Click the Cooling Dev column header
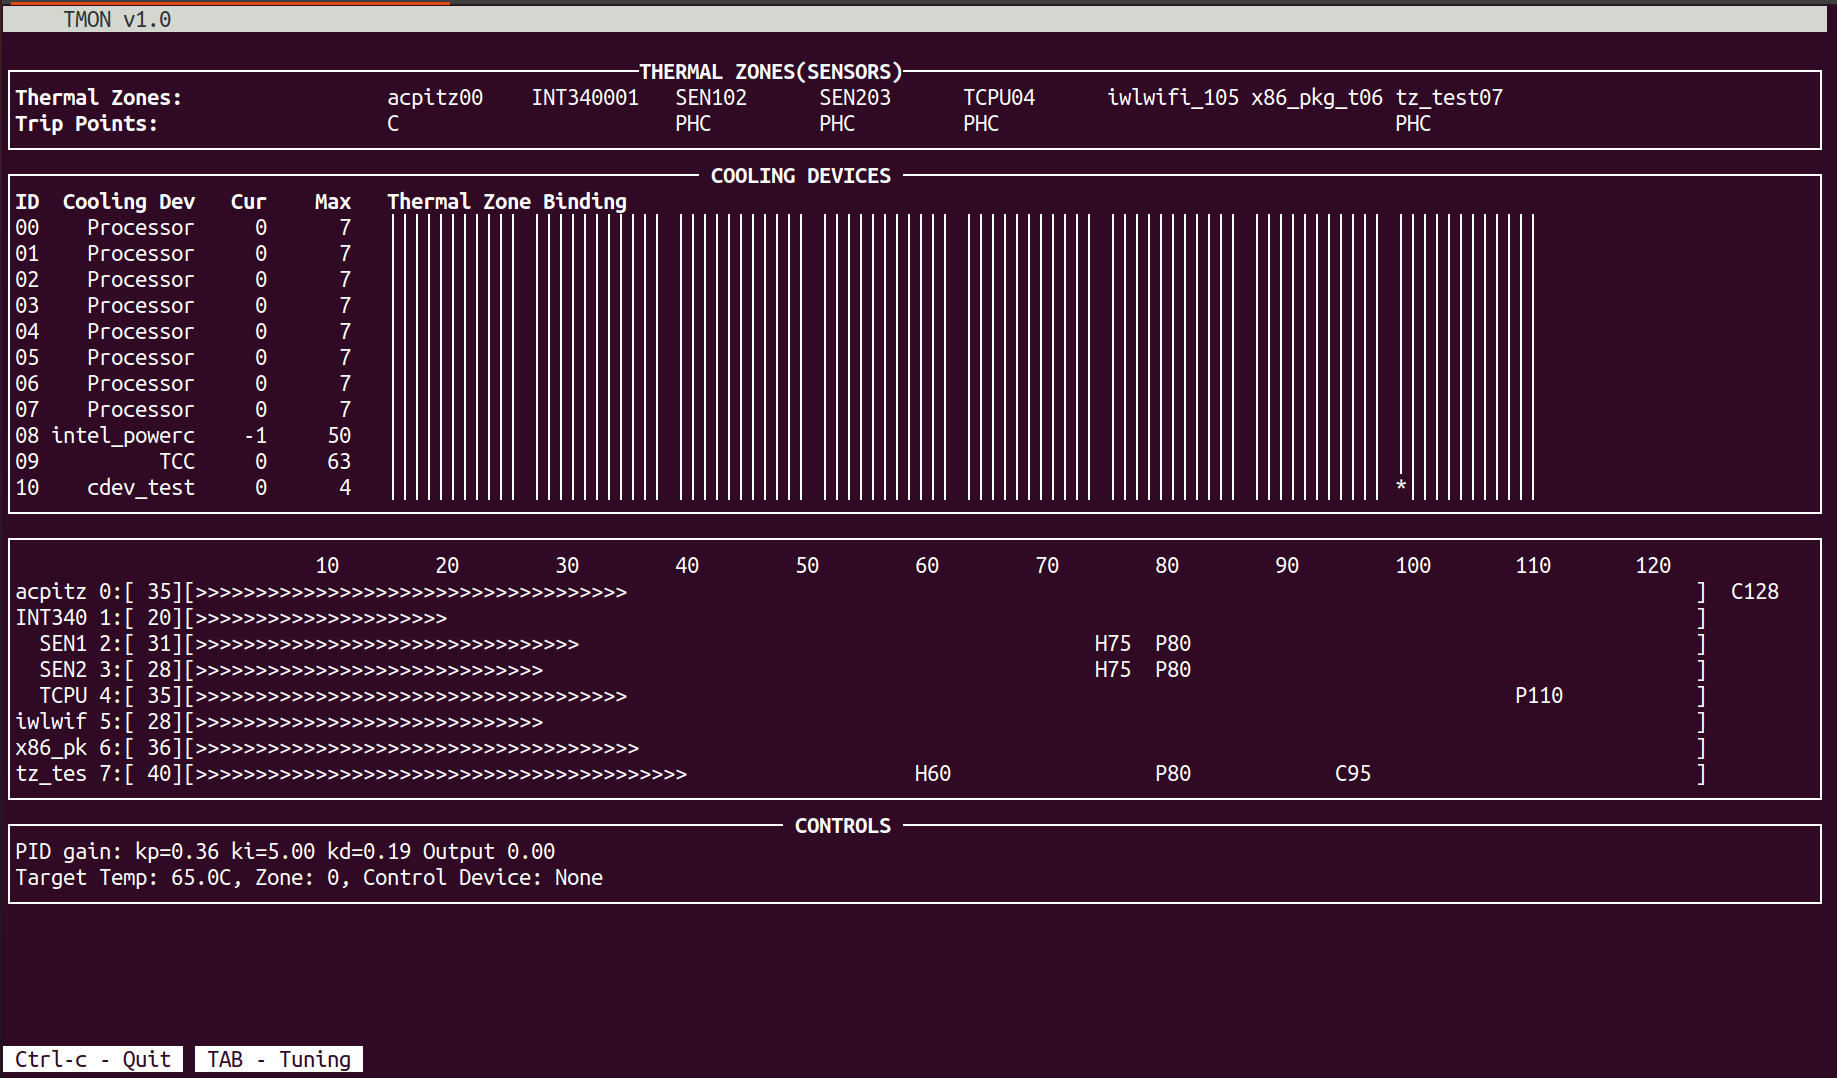 pos(129,202)
